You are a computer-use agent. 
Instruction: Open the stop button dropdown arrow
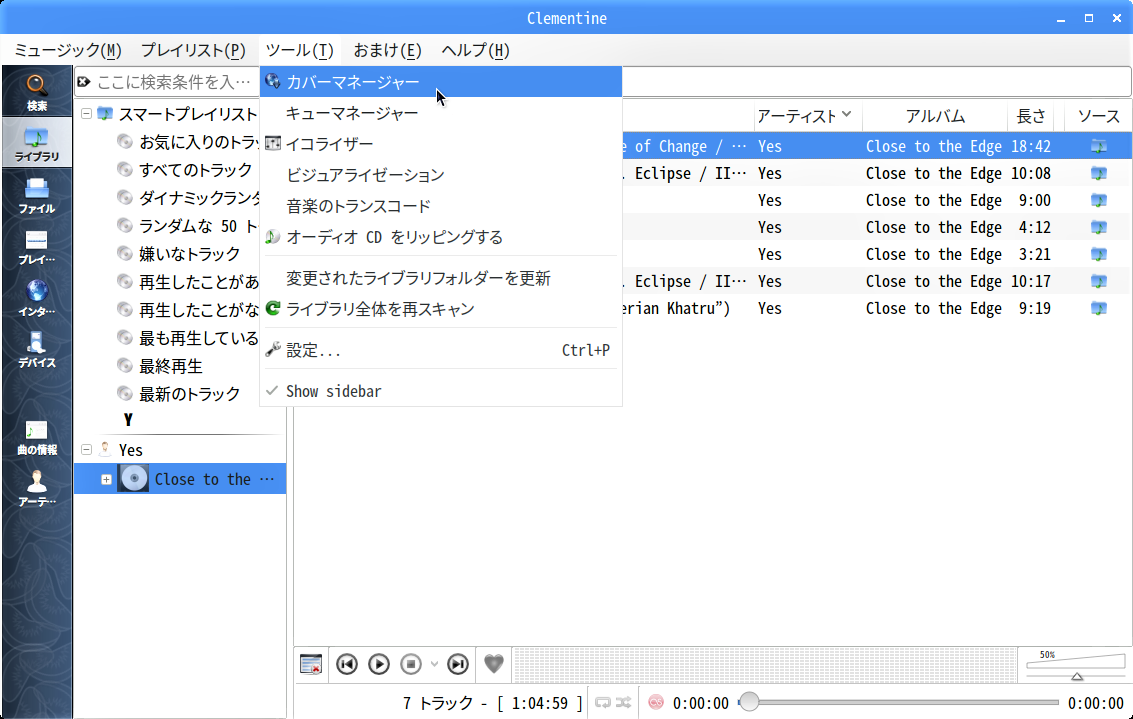[434, 664]
